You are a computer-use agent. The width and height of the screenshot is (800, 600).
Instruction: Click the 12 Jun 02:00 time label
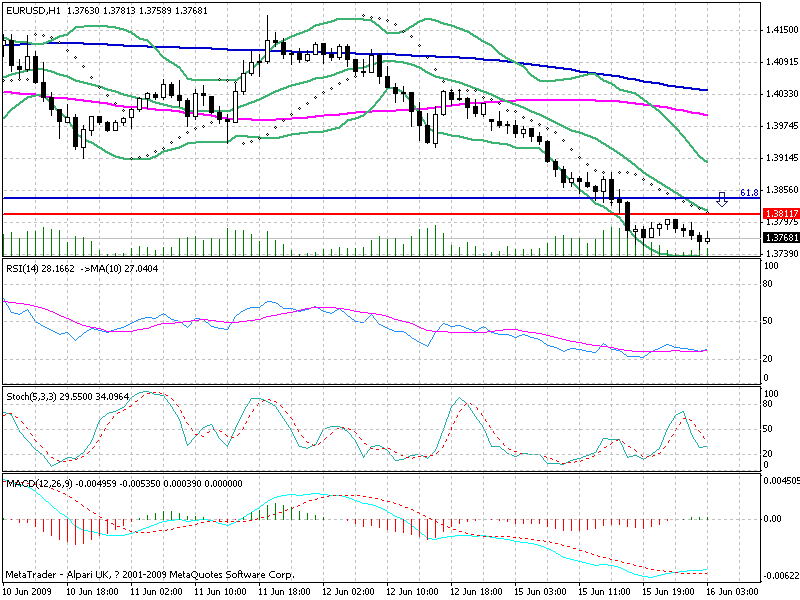pos(348,591)
